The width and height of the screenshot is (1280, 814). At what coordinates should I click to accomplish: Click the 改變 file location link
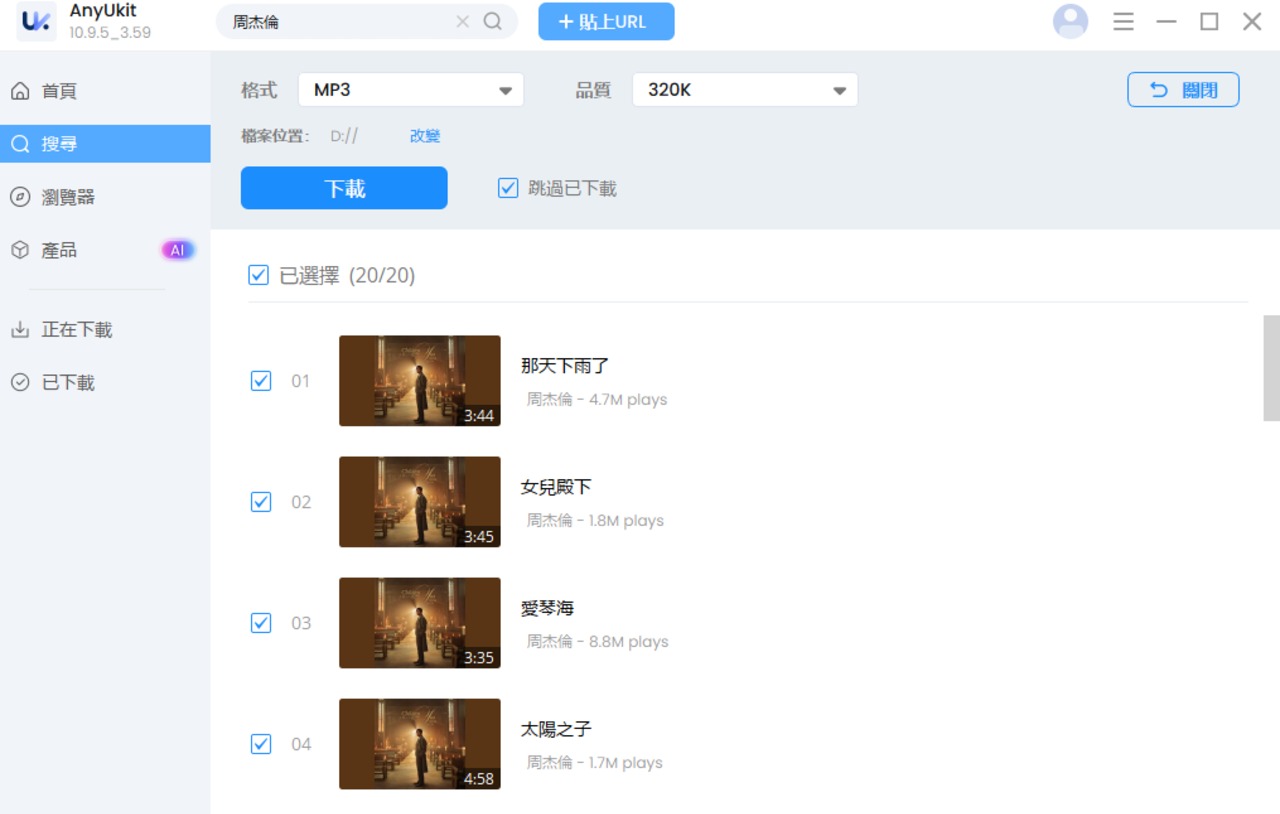pyautogui.click(x=425, y=136)
